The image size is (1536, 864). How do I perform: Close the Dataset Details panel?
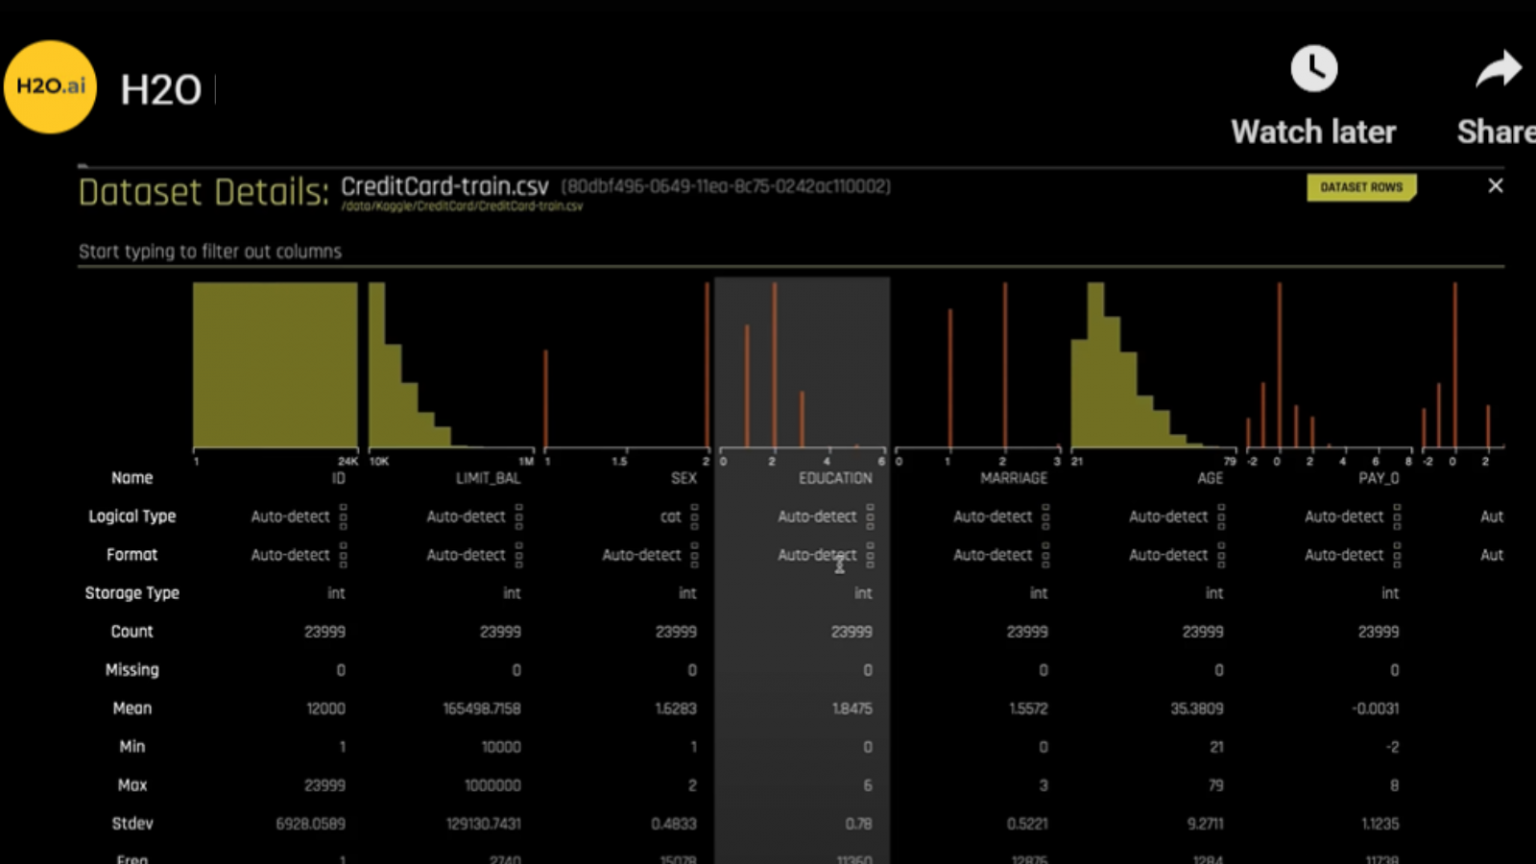[x=1495, y=186]
